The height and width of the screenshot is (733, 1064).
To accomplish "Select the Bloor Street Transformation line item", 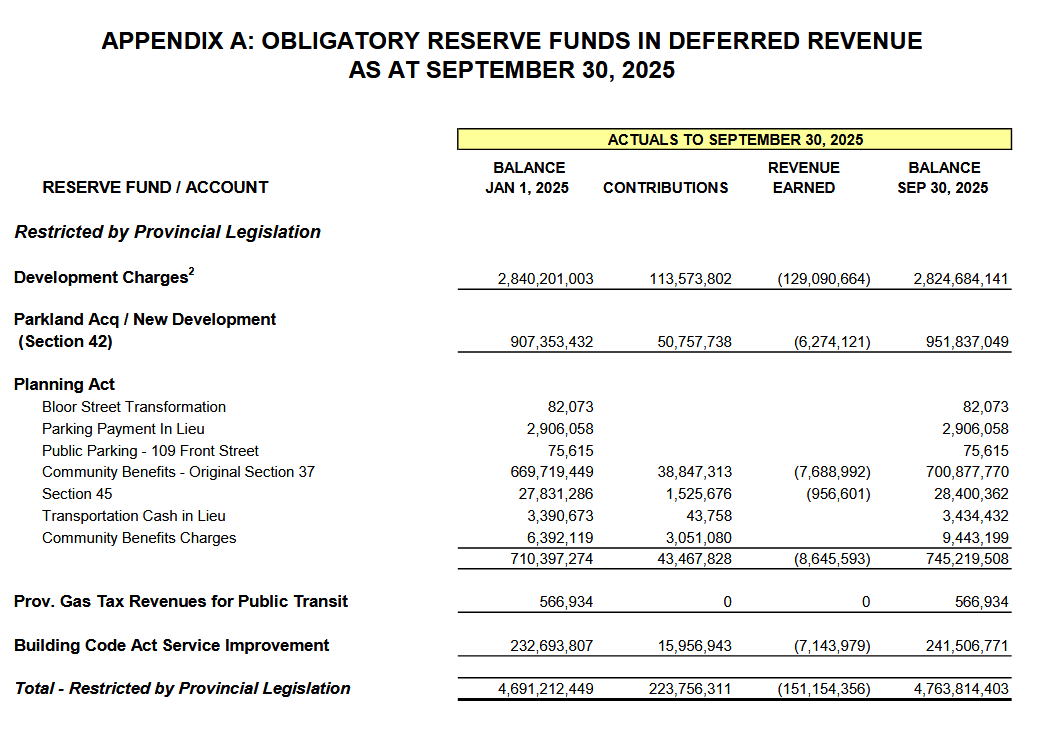I will pyautogui.click(x=134, y=407).
